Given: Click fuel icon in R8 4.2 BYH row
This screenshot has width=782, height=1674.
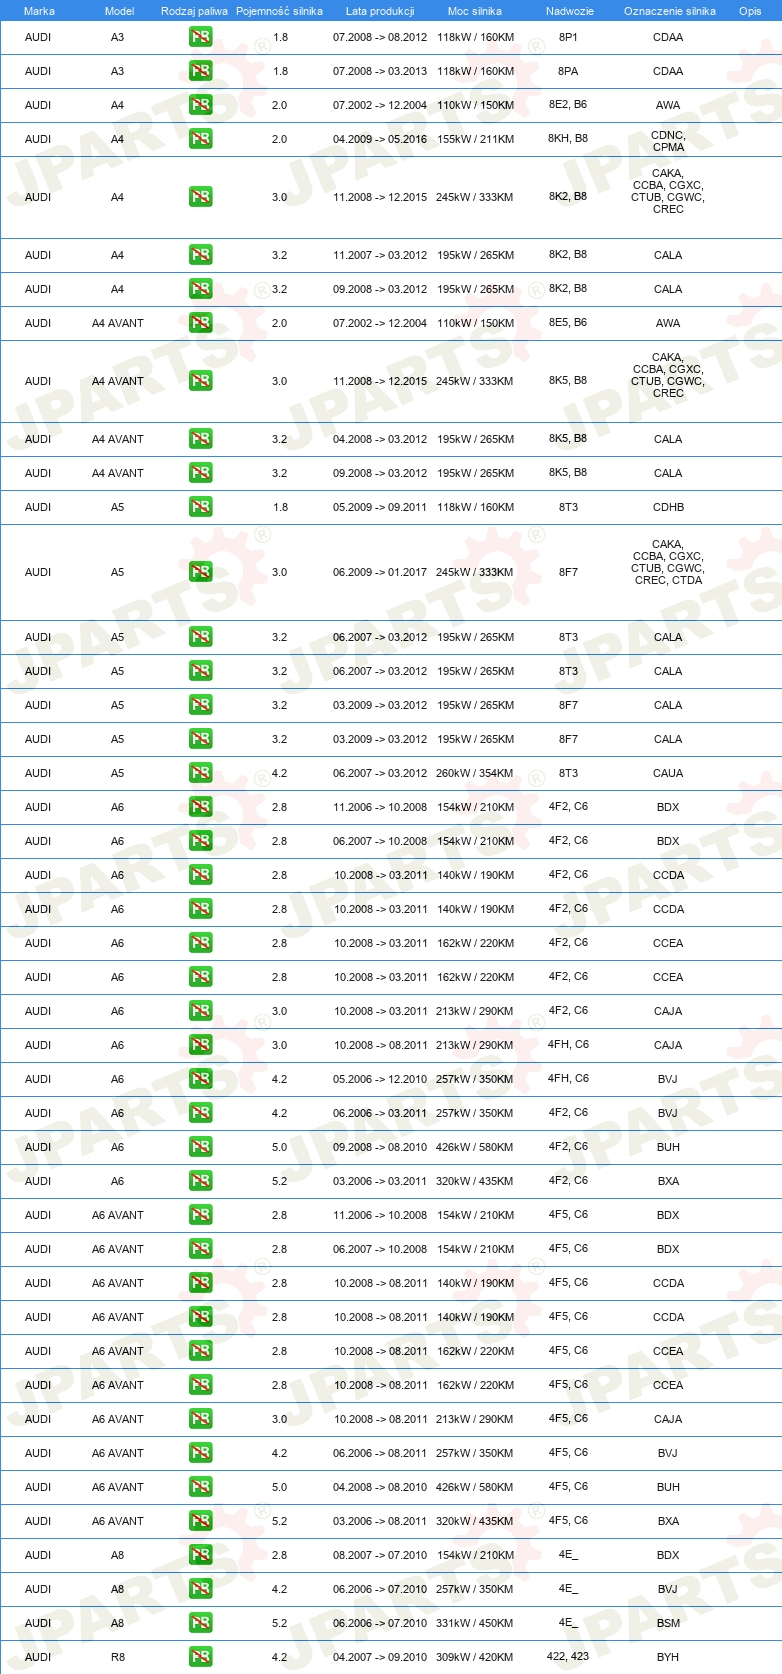Looking at the screenshot, I should coord(200,1657).
